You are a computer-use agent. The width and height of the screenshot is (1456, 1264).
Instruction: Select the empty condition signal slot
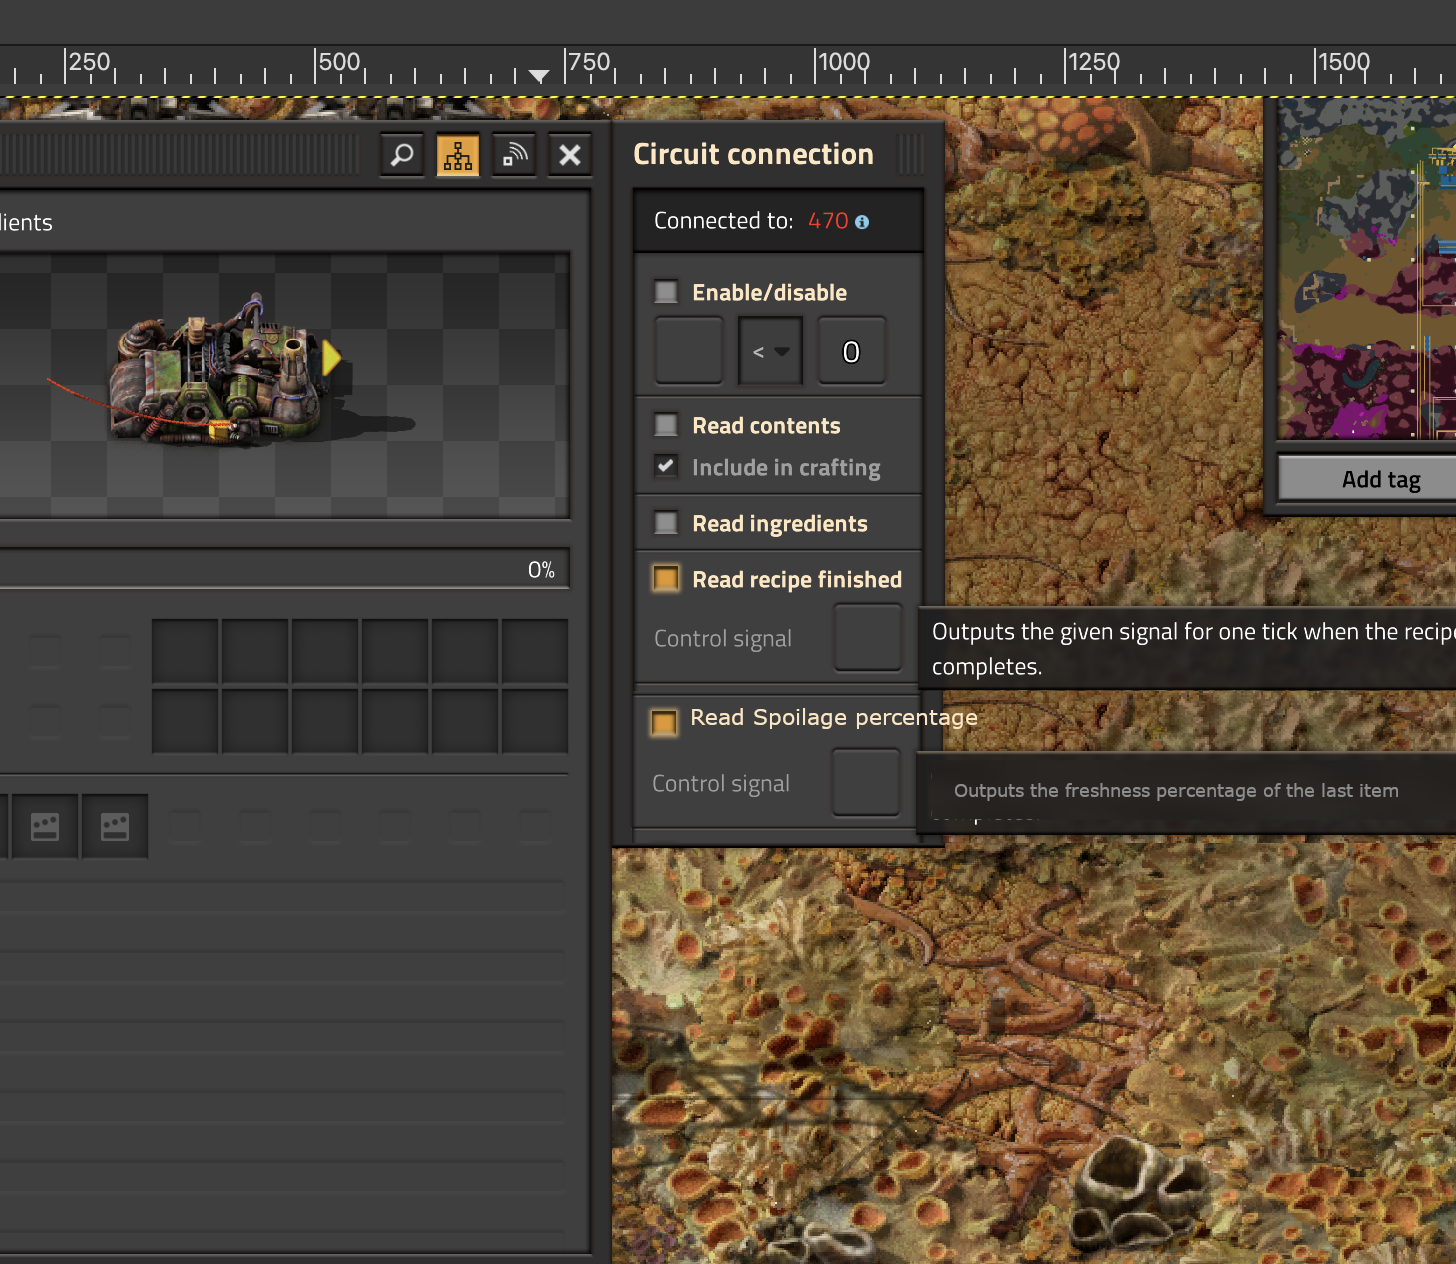pos(689,351)
